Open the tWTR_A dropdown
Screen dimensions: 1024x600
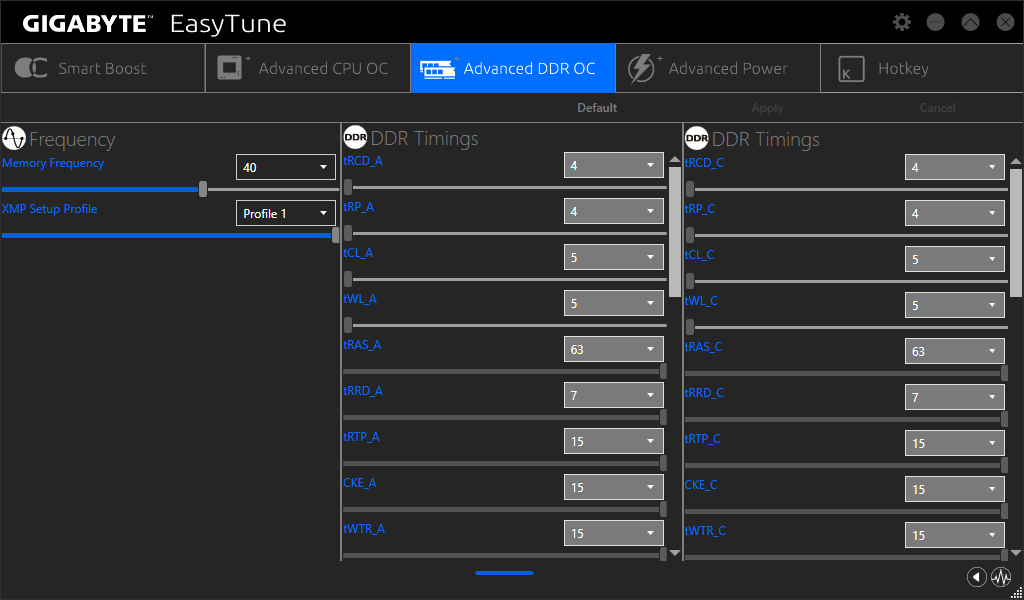click(x=614, y=533)
